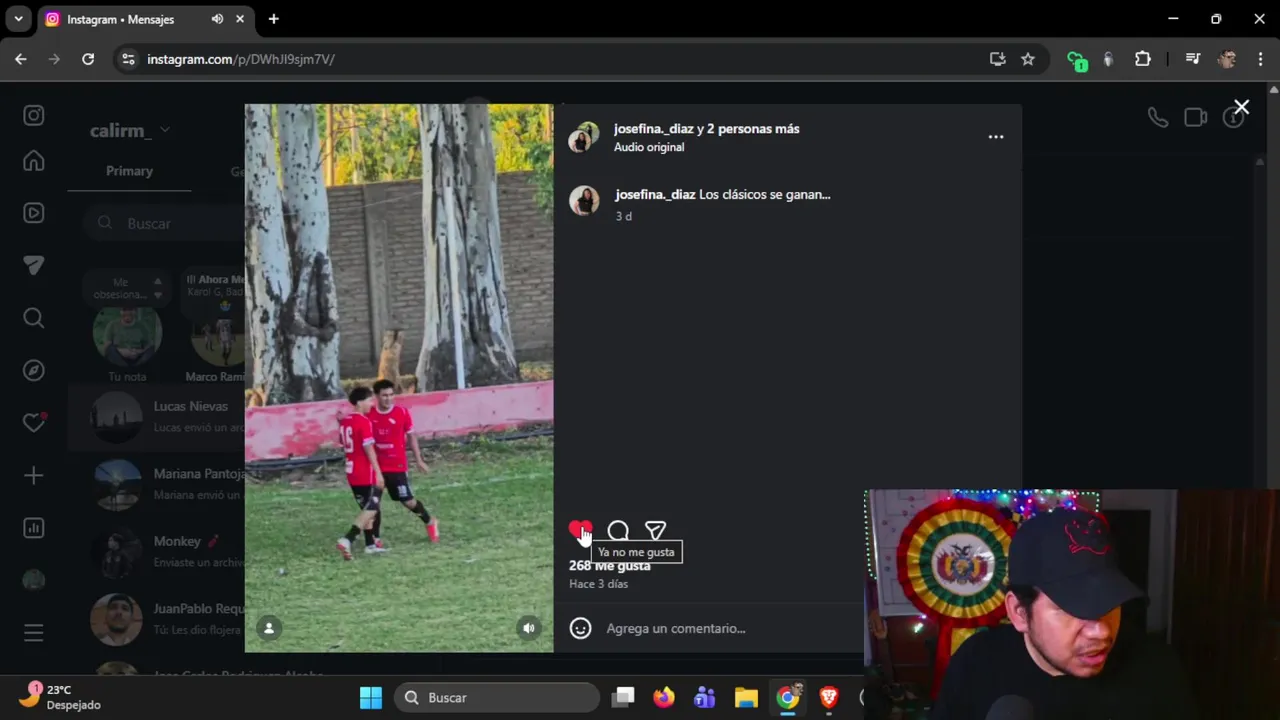Image resolution: width=1280 pixels, height=720 pixels.
Task: Go back in Chrome
Action: [20, 59]
